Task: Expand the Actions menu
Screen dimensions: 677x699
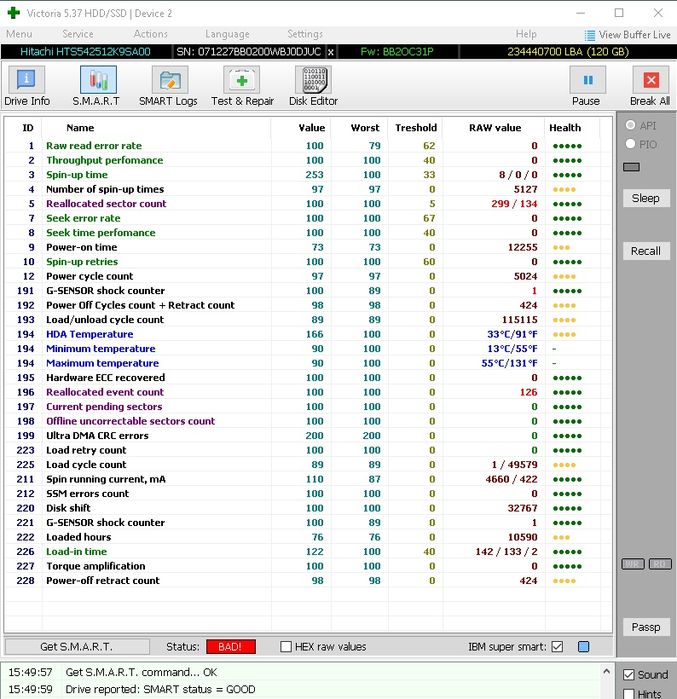Action: [x=151, y=34]
